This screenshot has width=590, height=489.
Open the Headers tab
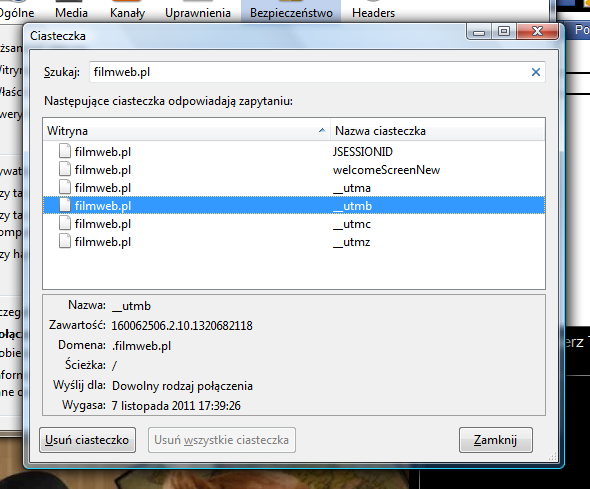pos(373,13)
